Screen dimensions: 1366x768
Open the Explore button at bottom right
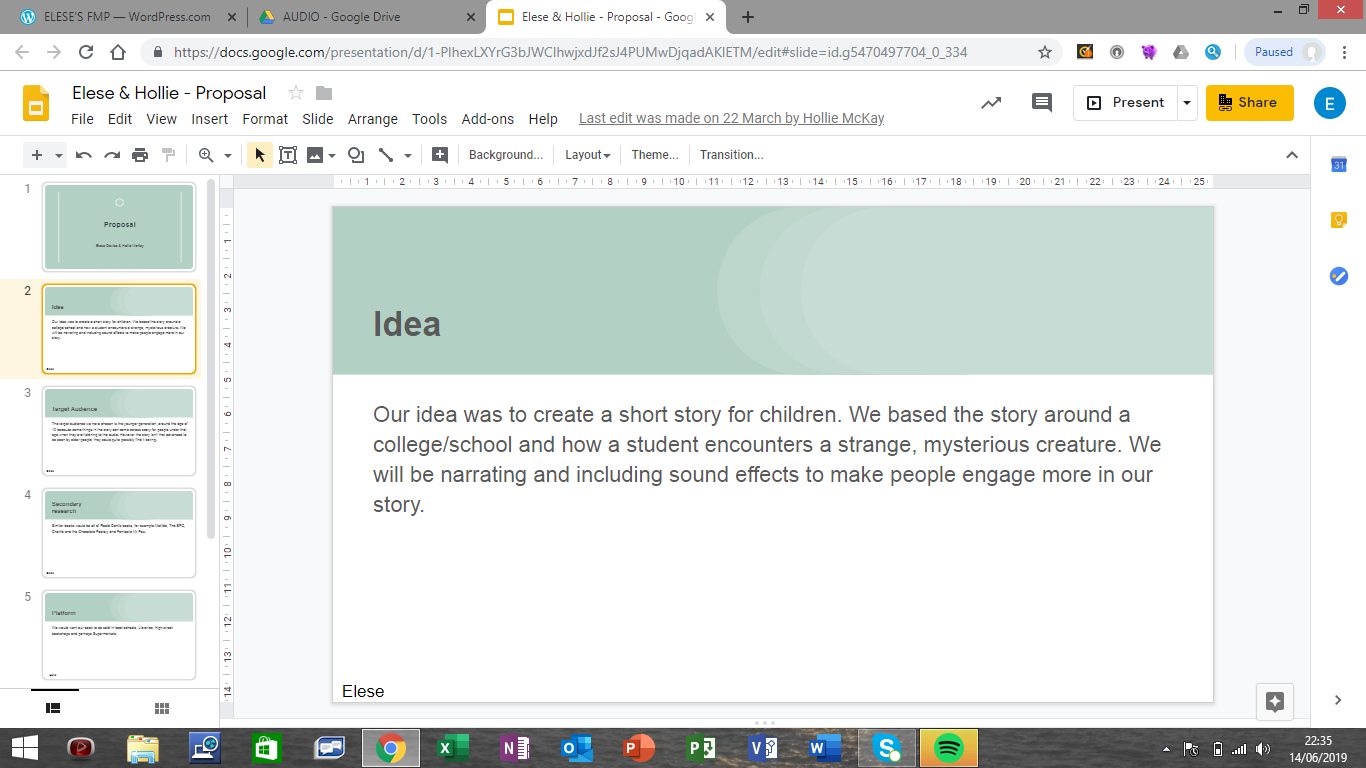(1275, 701)
